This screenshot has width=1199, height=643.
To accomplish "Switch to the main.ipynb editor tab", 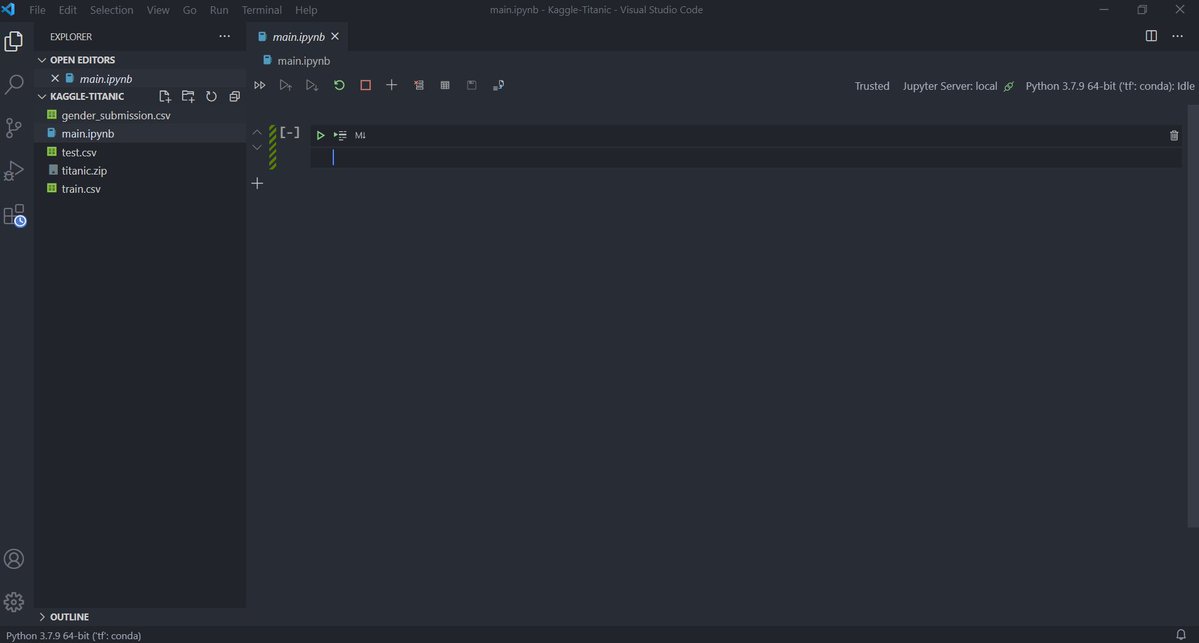I will click(x=298, y=37).
